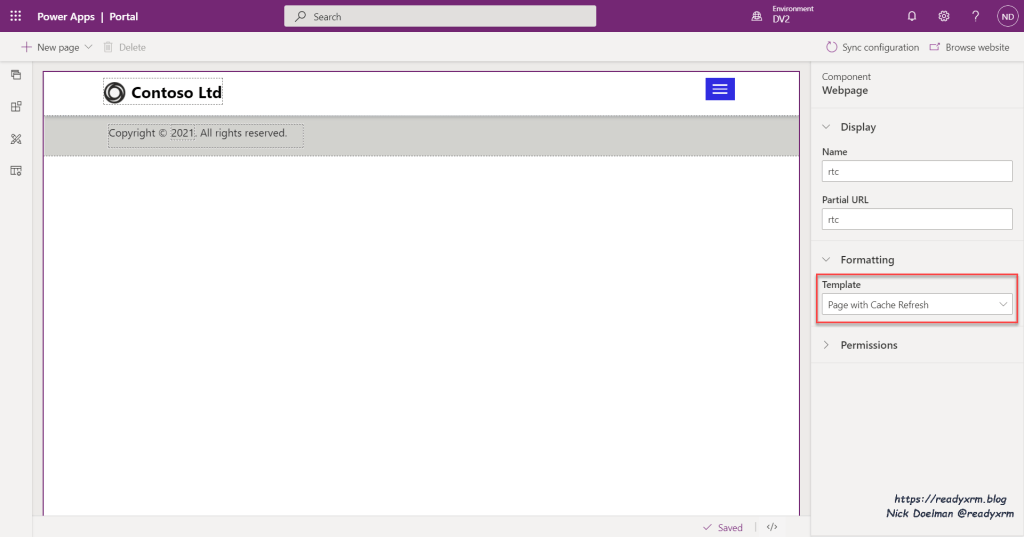The height and width of the screenshot is (537, 1024).
Task: Open the app launcher waffle icon
Action: [x=15, y=16]
